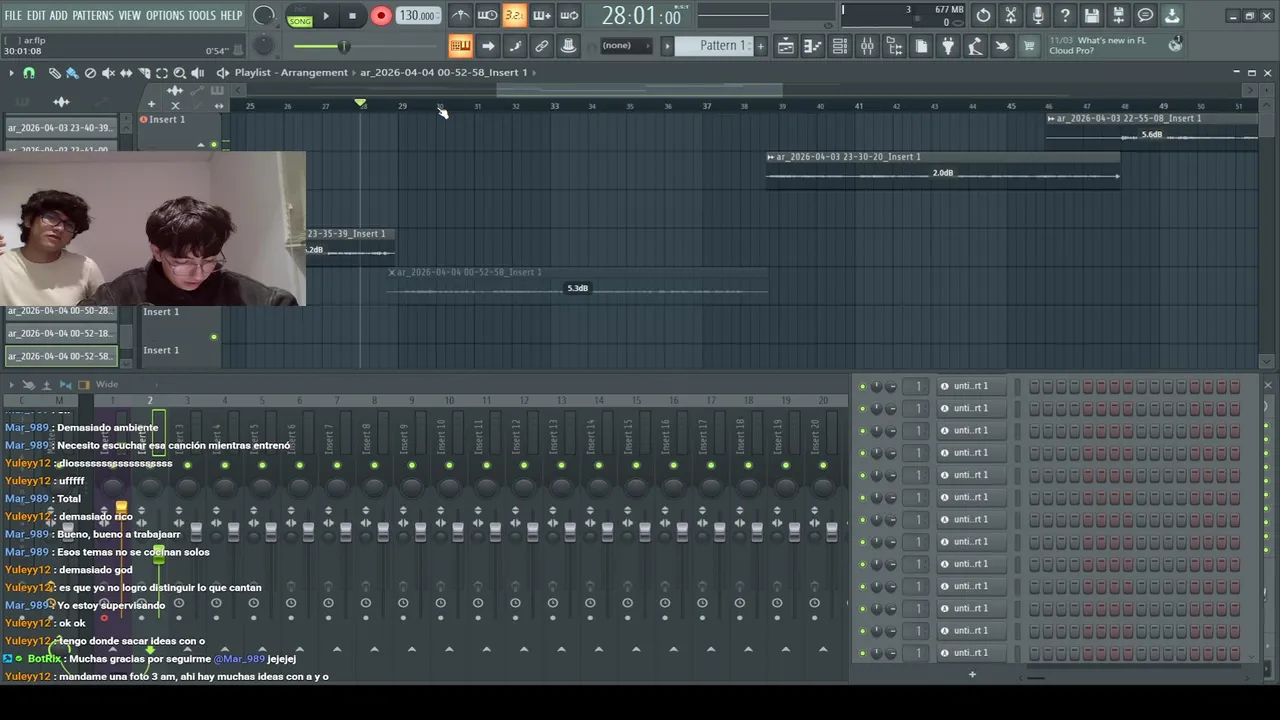Viewport: 1280px width, 720px height.
Task: Select the playlist Slice tool
Action: (144, 73)
